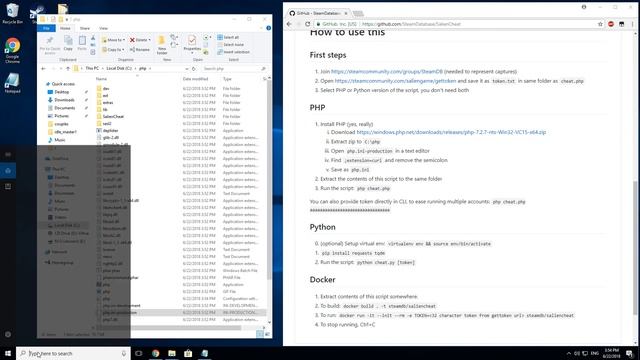Screen dimensions: 640x360
Task: Open Properties from the Explorer ribbon
Action: [x=192, y=43]
